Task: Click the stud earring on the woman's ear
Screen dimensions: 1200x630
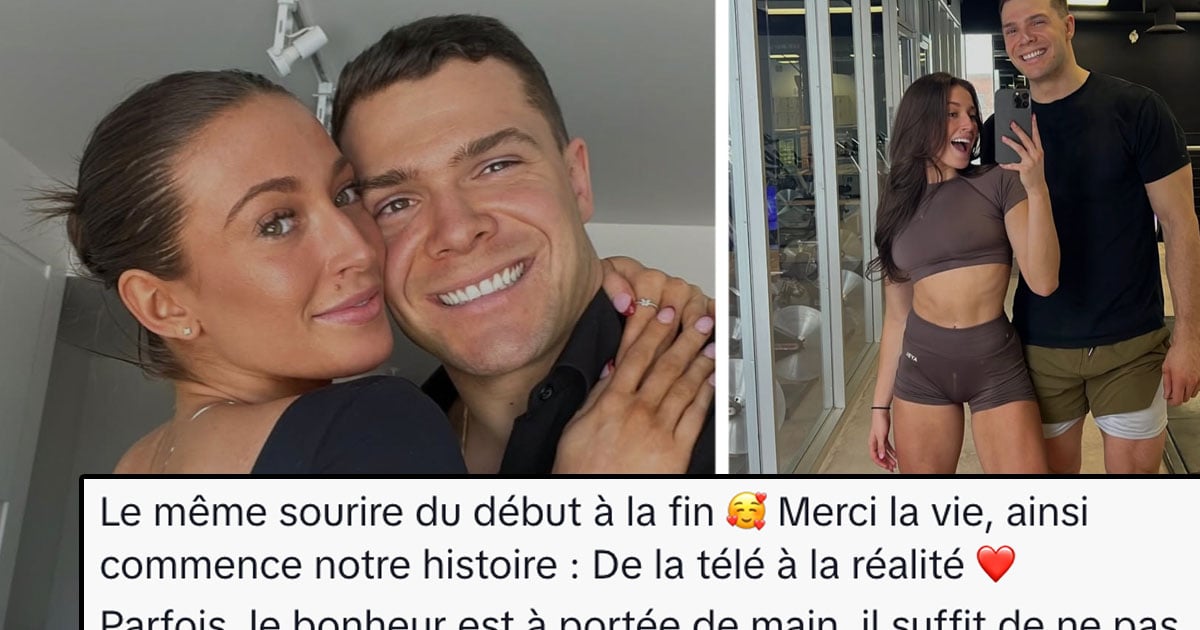Action: click(186, 331)
